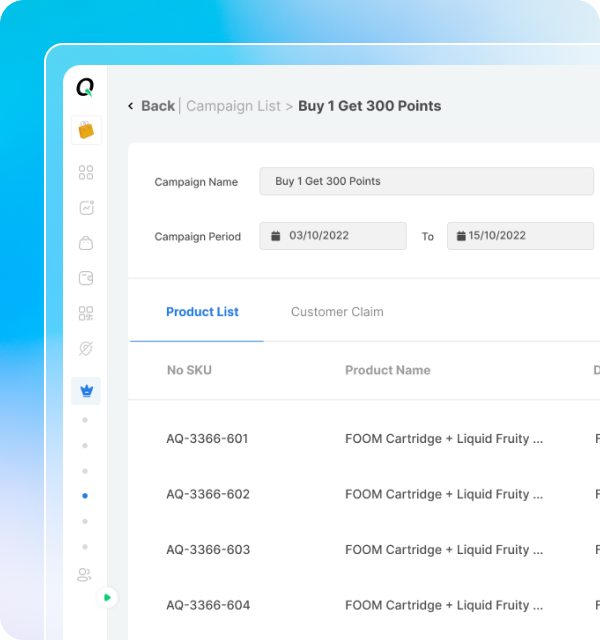The image size is (600, 640).
Task: Click the Back link
Action: (x=151, y=106)
